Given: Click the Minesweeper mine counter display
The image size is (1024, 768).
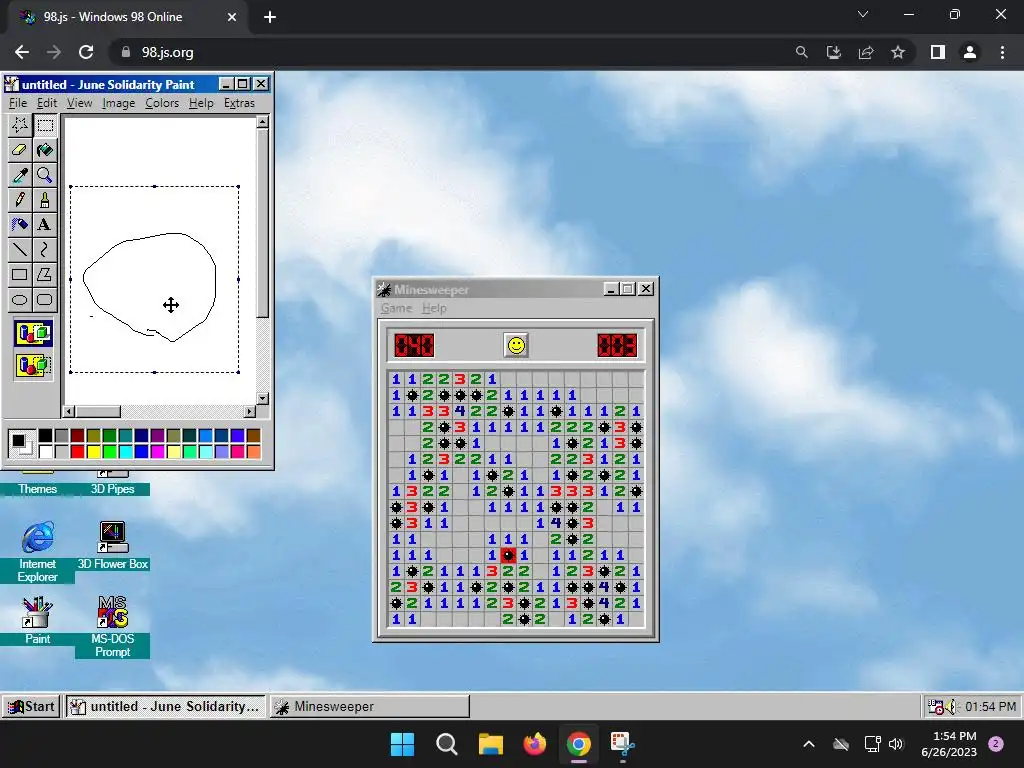Looking at the screenshot, I should tap(414, 345).
